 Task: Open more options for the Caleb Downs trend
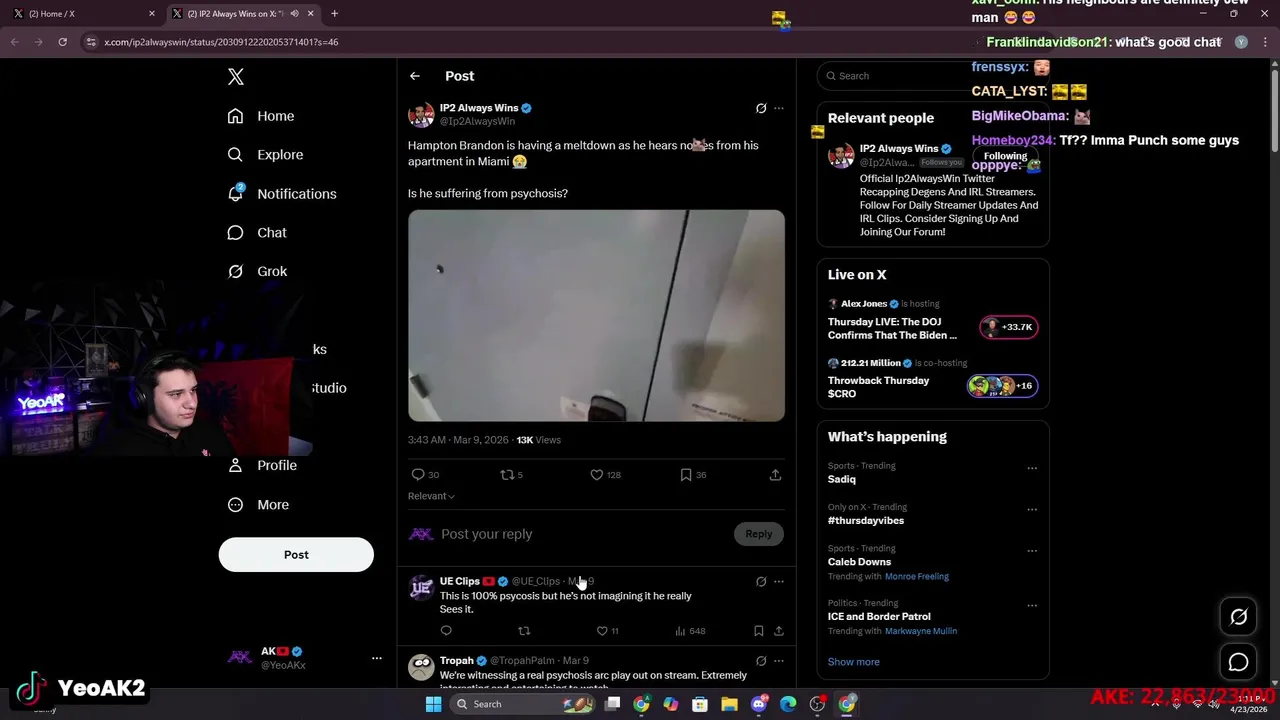point(1032,550)
